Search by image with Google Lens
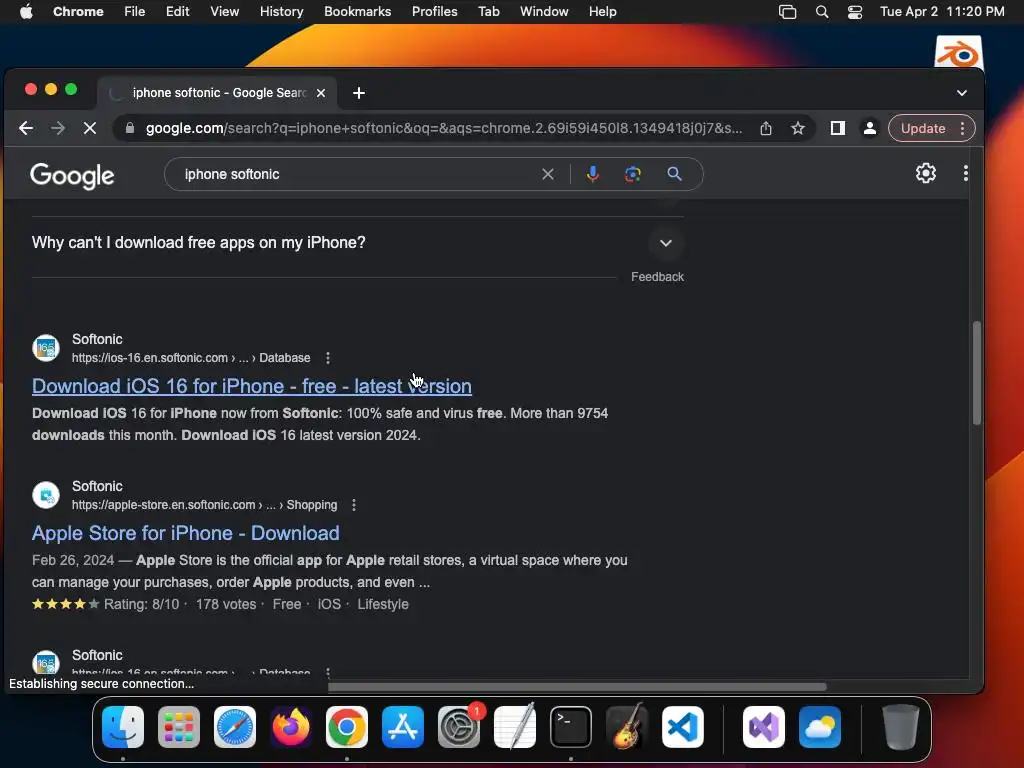1024x768 pixels. click(633, 174)
